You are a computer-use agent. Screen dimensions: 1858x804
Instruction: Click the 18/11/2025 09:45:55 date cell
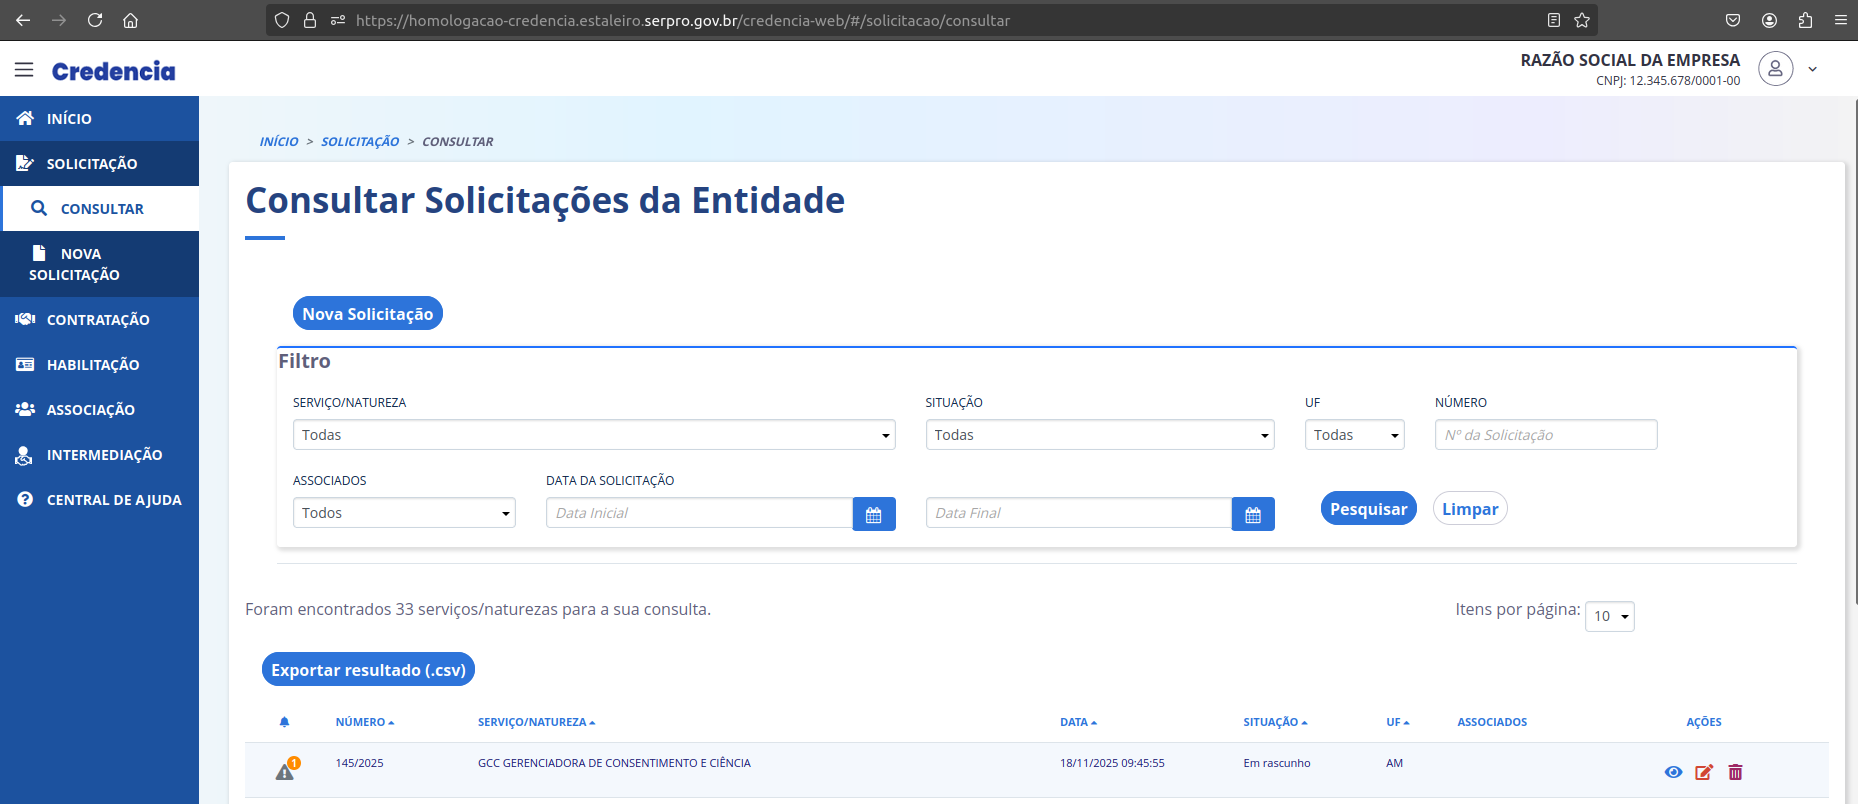point(1112,763)
